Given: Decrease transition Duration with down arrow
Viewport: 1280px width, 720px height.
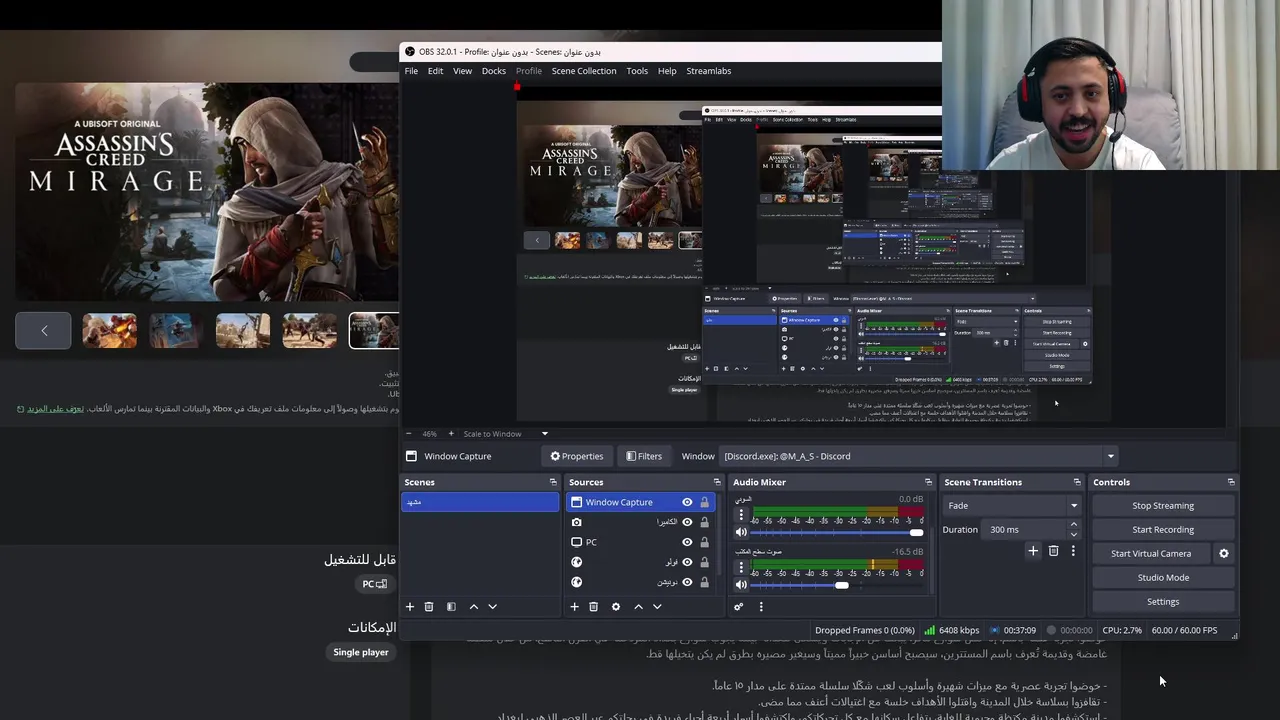Looking at the screenshot, I should click(x=1074, y=534).
